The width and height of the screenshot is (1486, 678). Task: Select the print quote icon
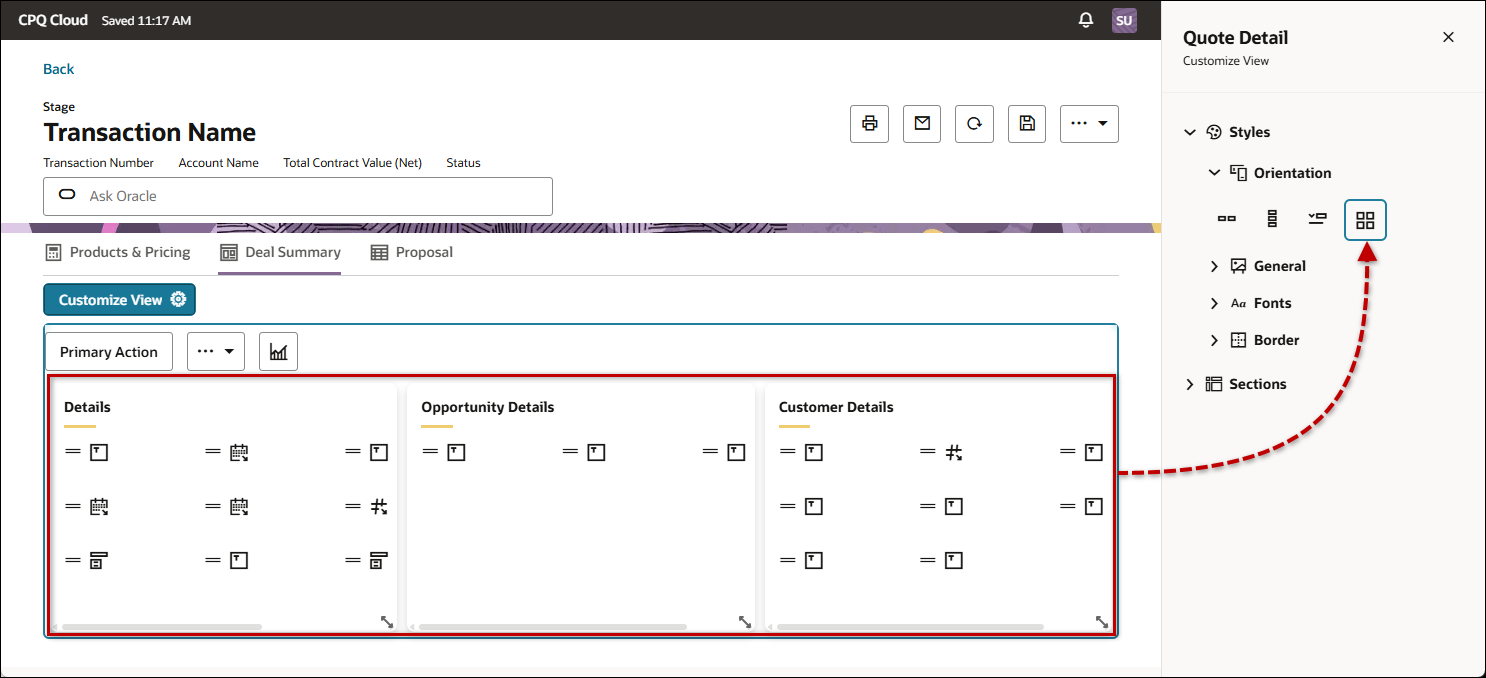[869, 123]
